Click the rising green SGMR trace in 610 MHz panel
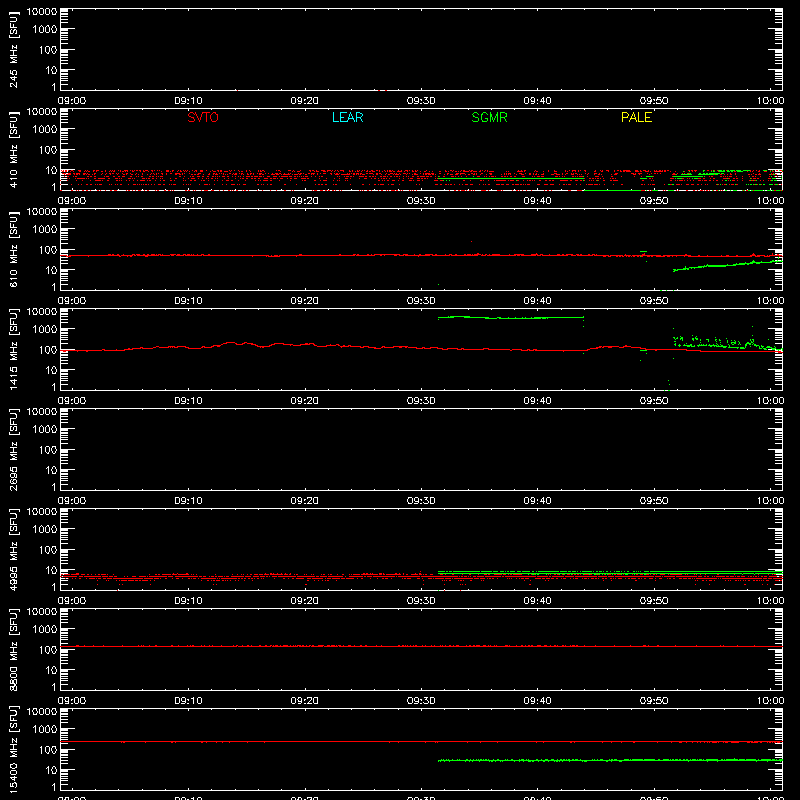This screenshot has width=800, height=800. click(727, 265)
